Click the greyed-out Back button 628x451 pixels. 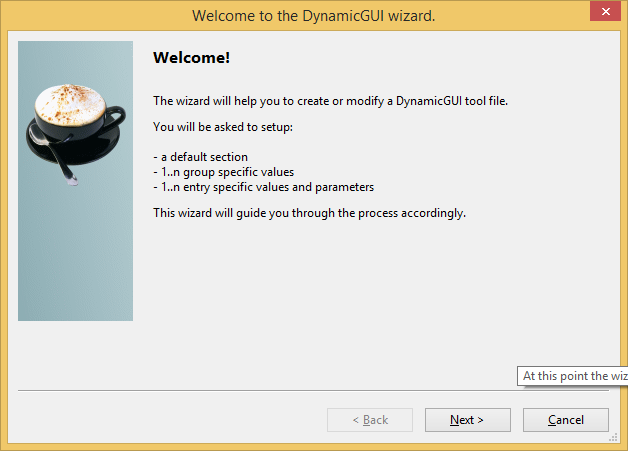coord(369,420)
